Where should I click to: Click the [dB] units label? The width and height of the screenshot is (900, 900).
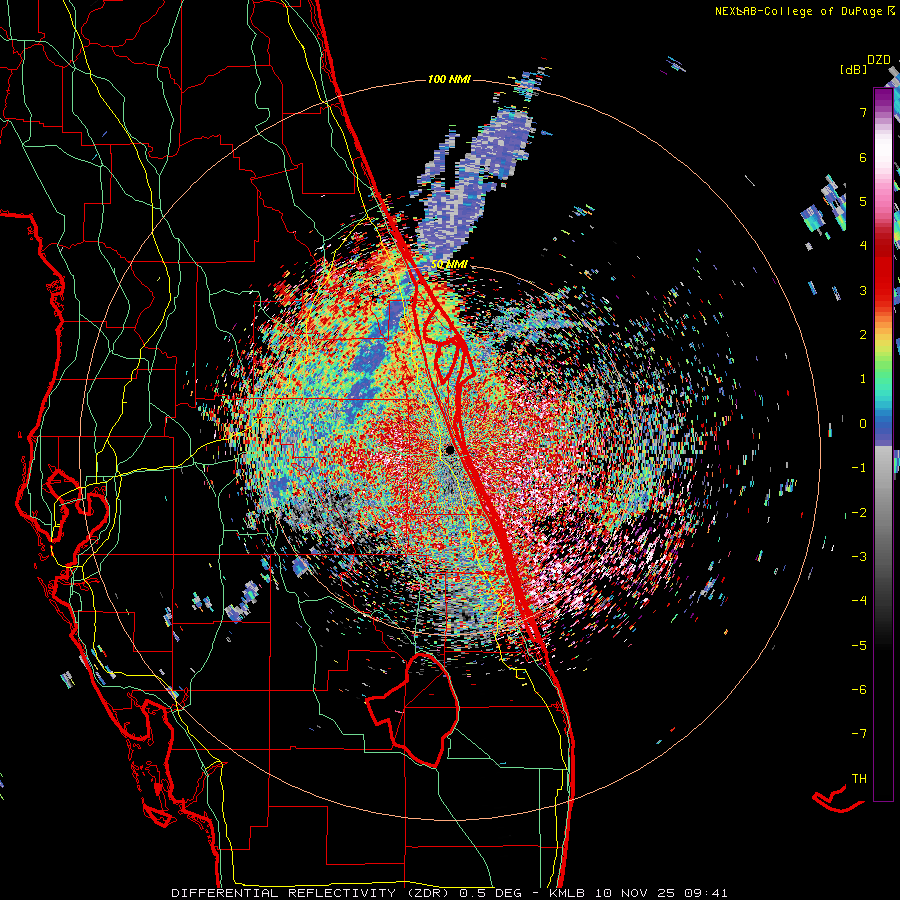(854, 69)
